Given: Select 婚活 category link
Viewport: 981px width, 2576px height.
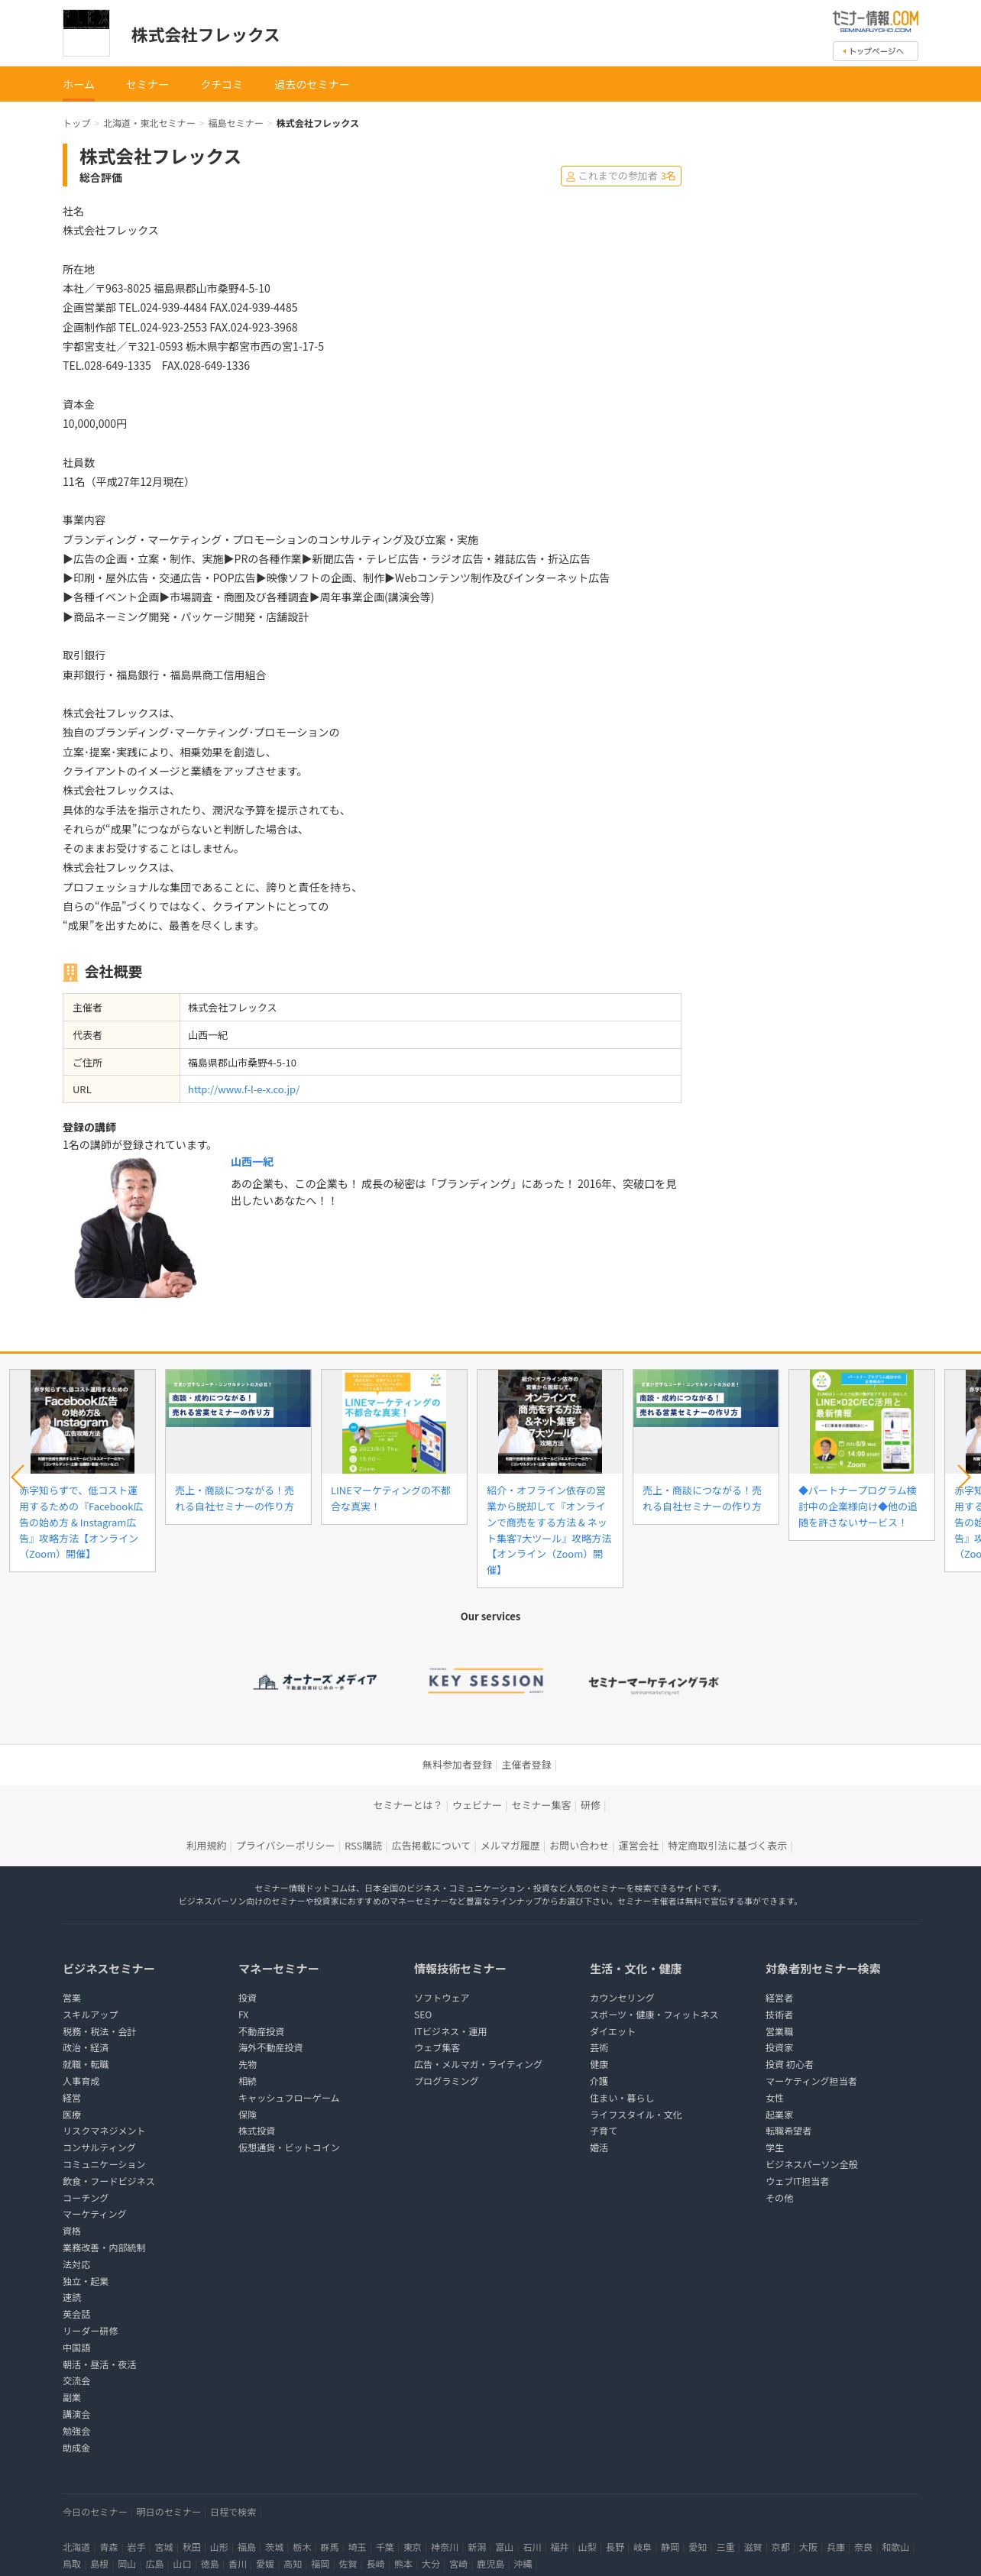Looking at the screenshot, I should 599,2147.
